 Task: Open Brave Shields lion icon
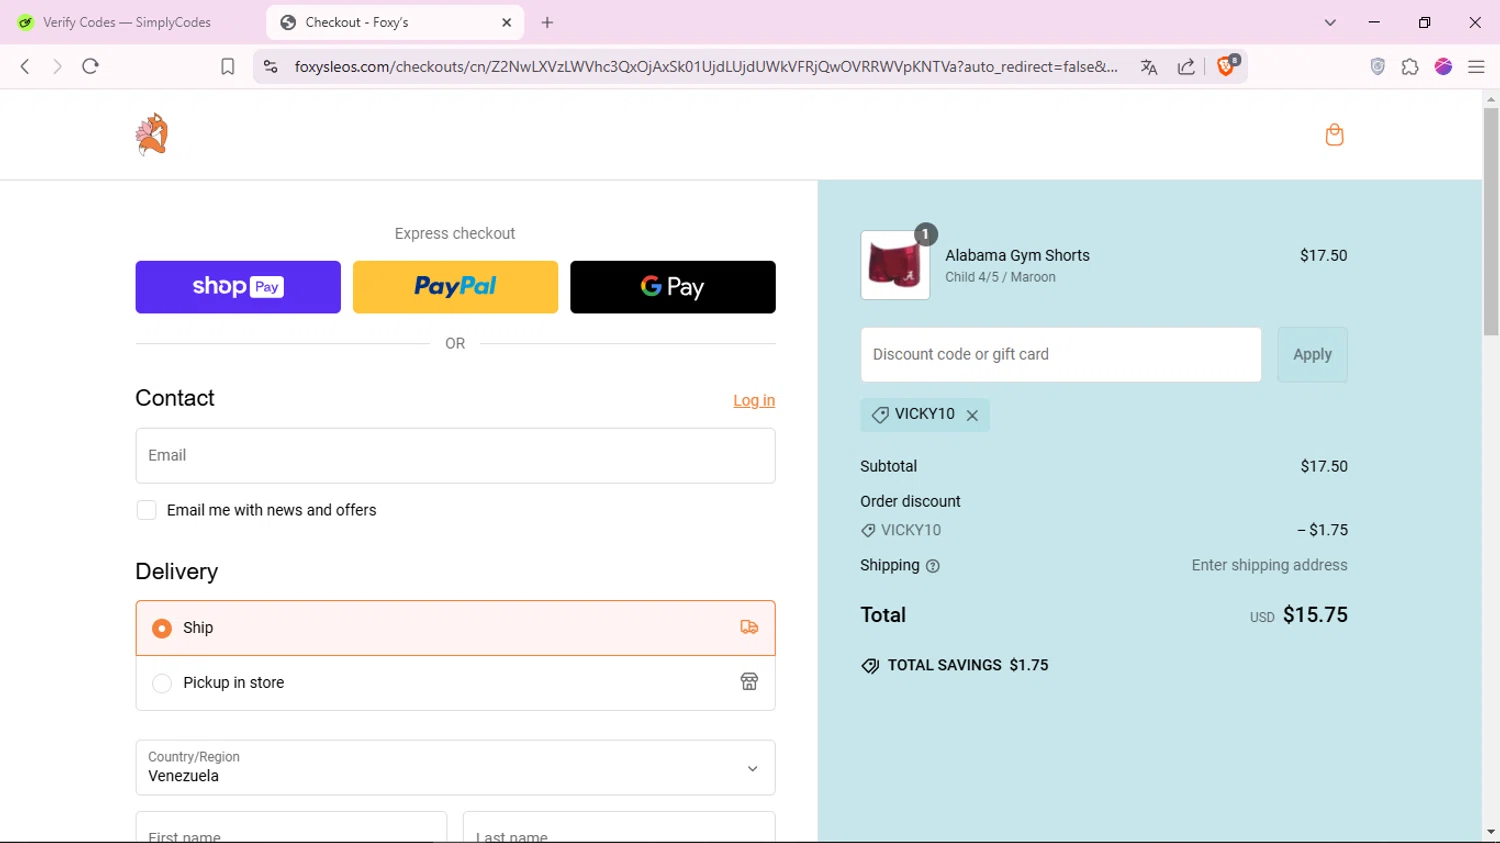tap(1227, 66)
